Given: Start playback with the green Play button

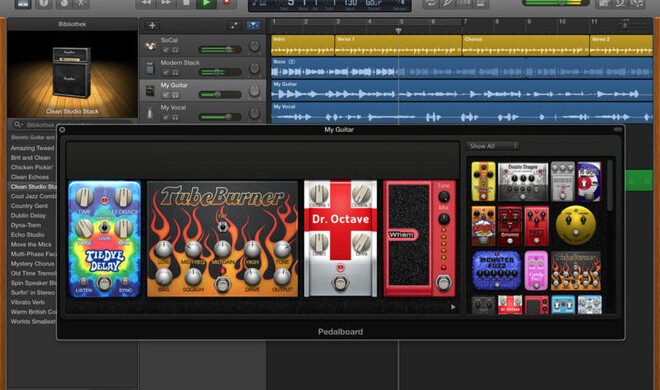Looking at the screenshot, I should pyautogui.click(x=206, y=3).
